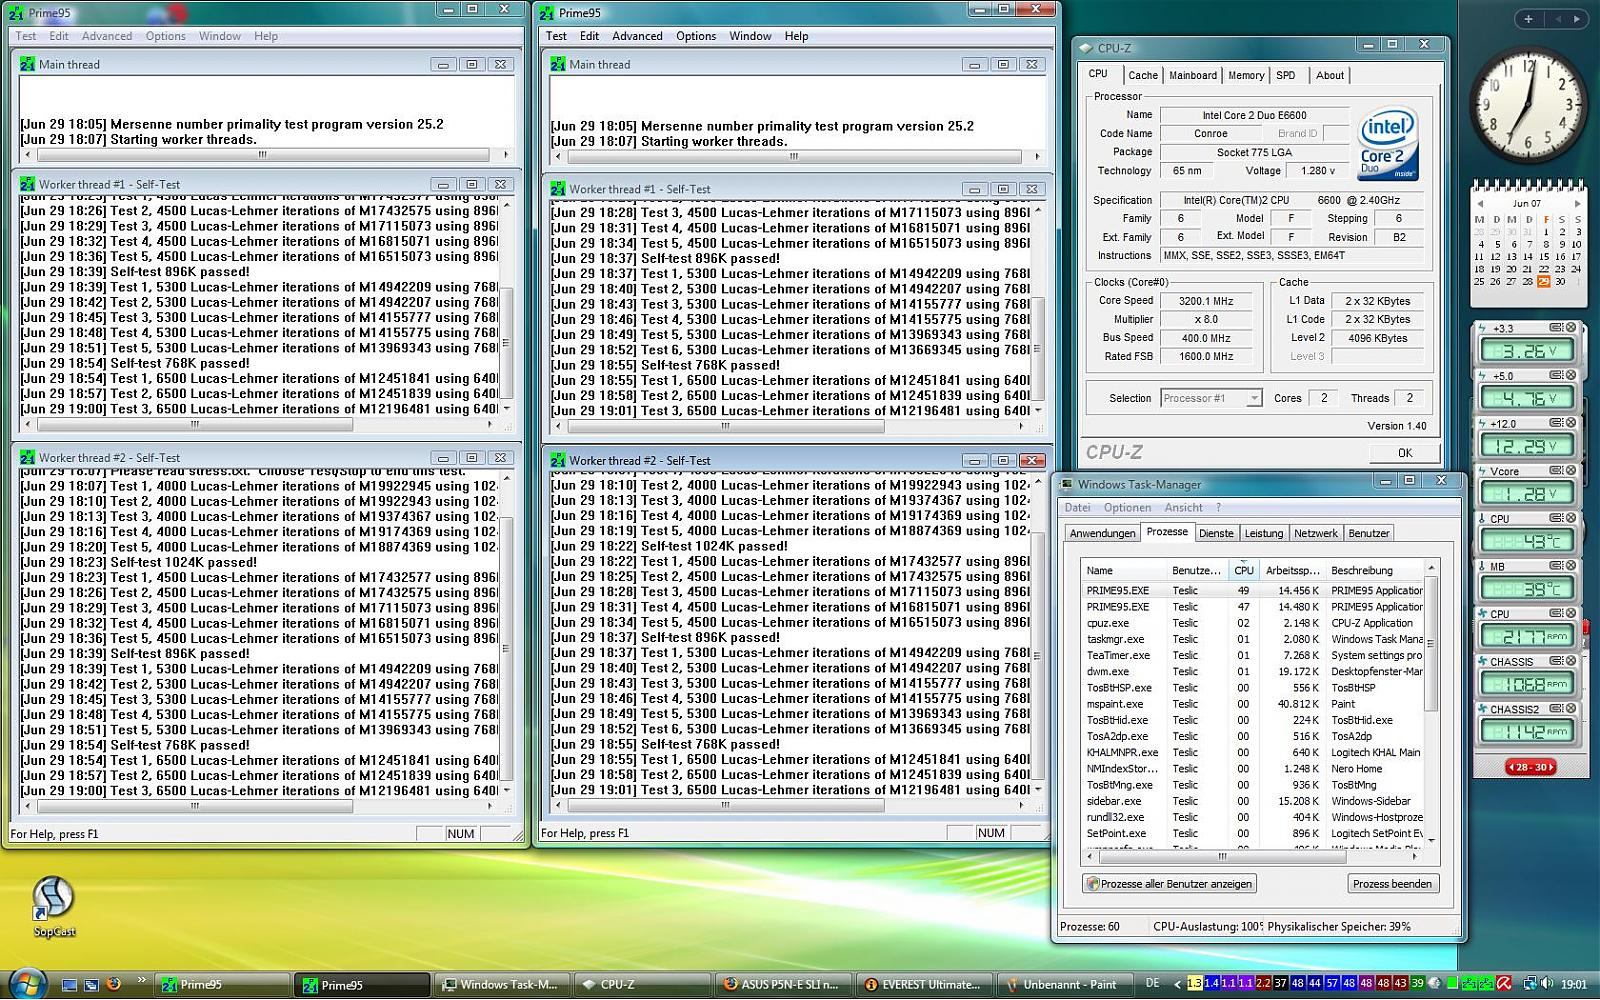Screen dimensions: 1600x1000
Task: Click the Intel Core 2 Duo logo
Action: coord(1388,145)
